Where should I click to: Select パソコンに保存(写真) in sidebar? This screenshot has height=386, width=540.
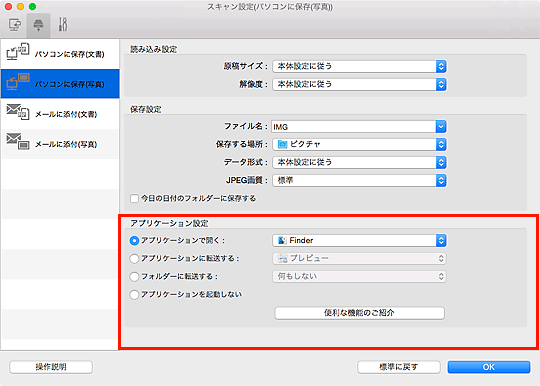[60, 84]
